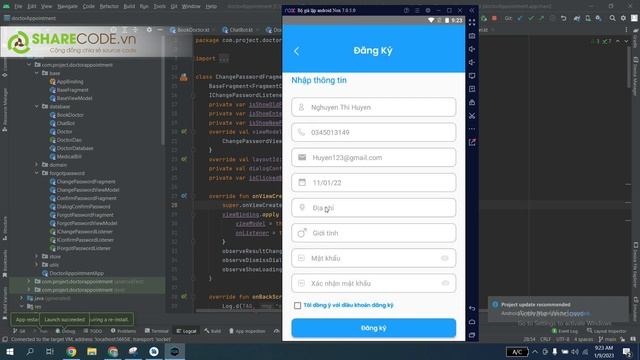Open the Build tool window button
Viewport: 640px width, 360px height.
213,331
